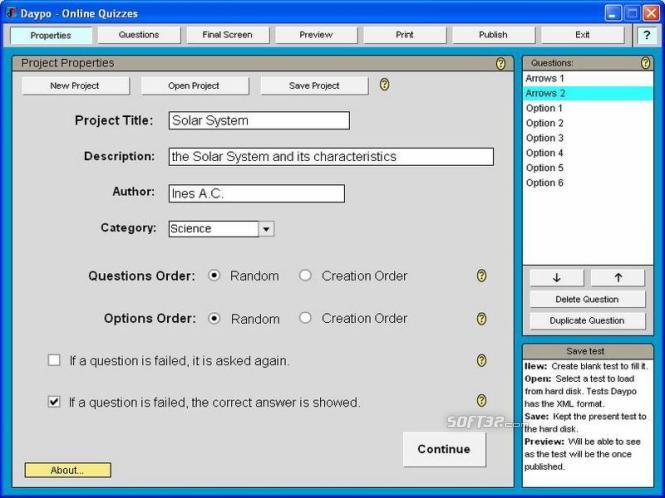Click the Daypo app icon in title bar

tap(11, 13)
